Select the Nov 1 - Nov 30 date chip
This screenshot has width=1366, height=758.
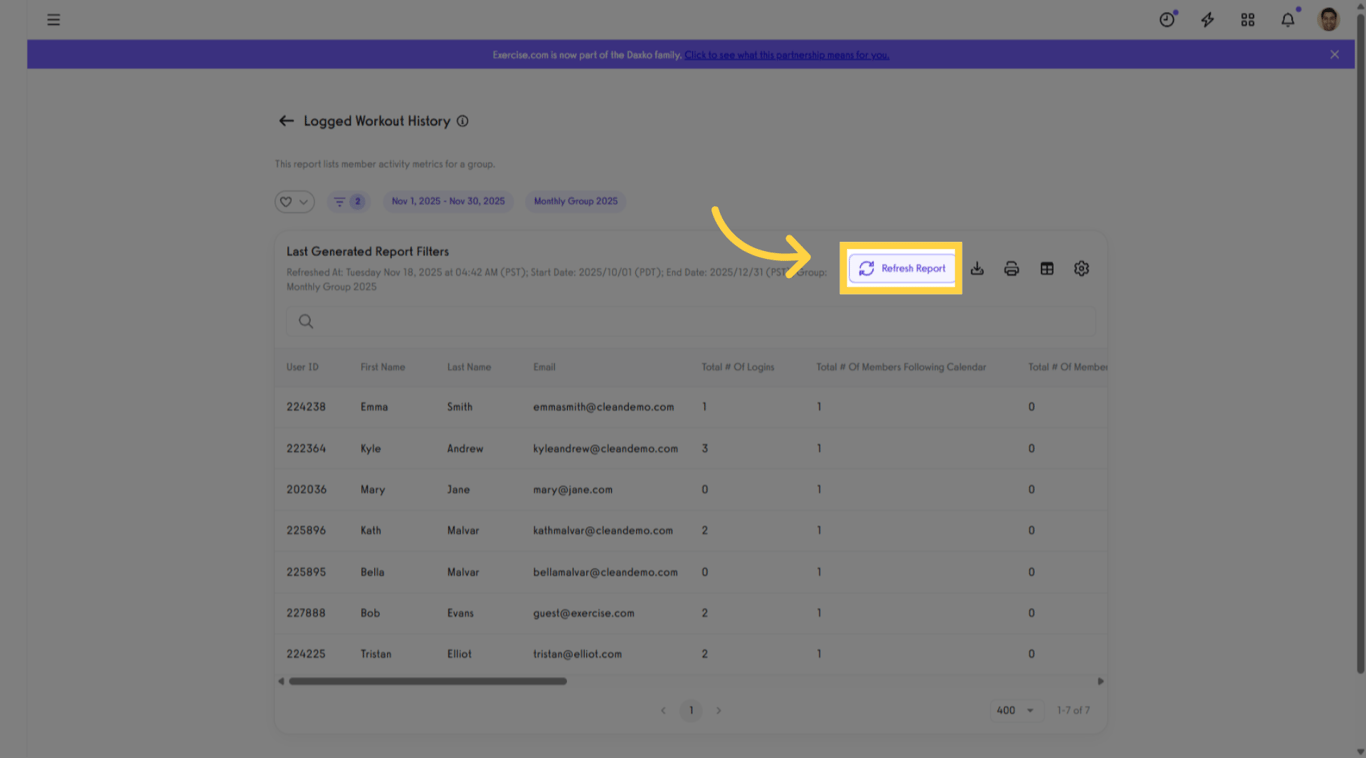pyautogui.click(x=448, y=202)
